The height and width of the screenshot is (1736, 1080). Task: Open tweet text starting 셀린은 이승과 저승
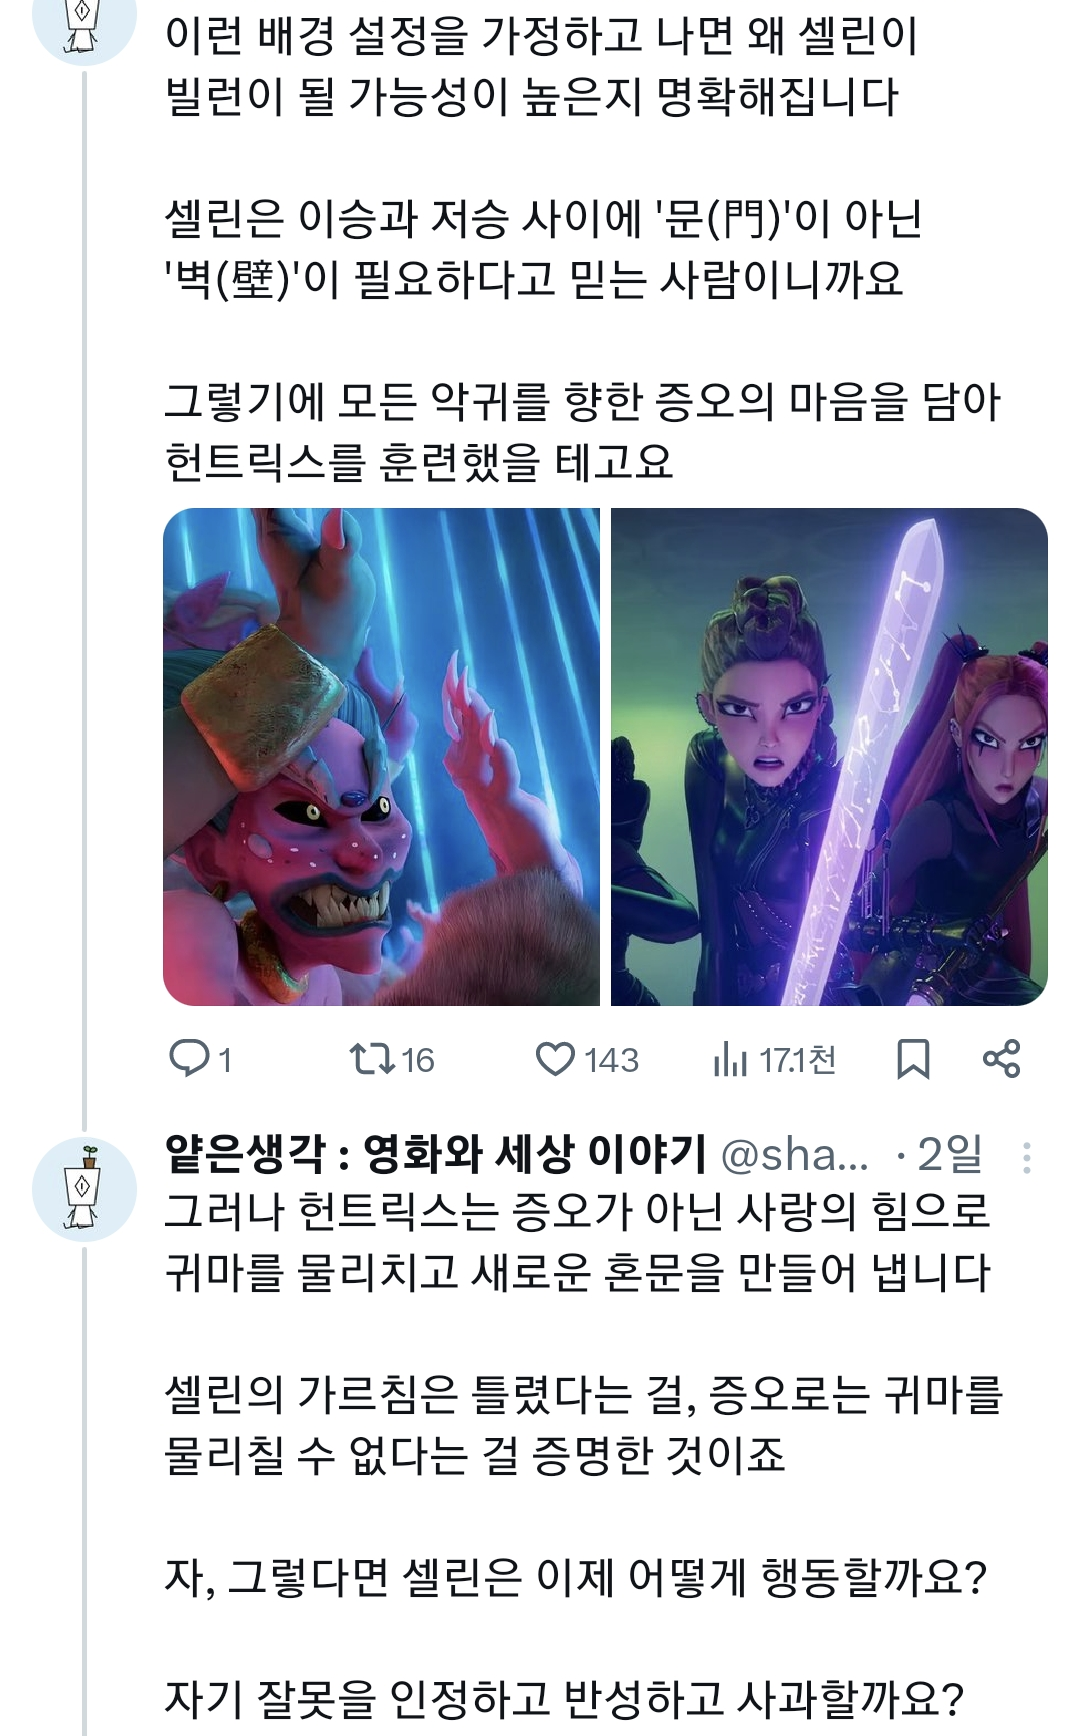(543, 249)
